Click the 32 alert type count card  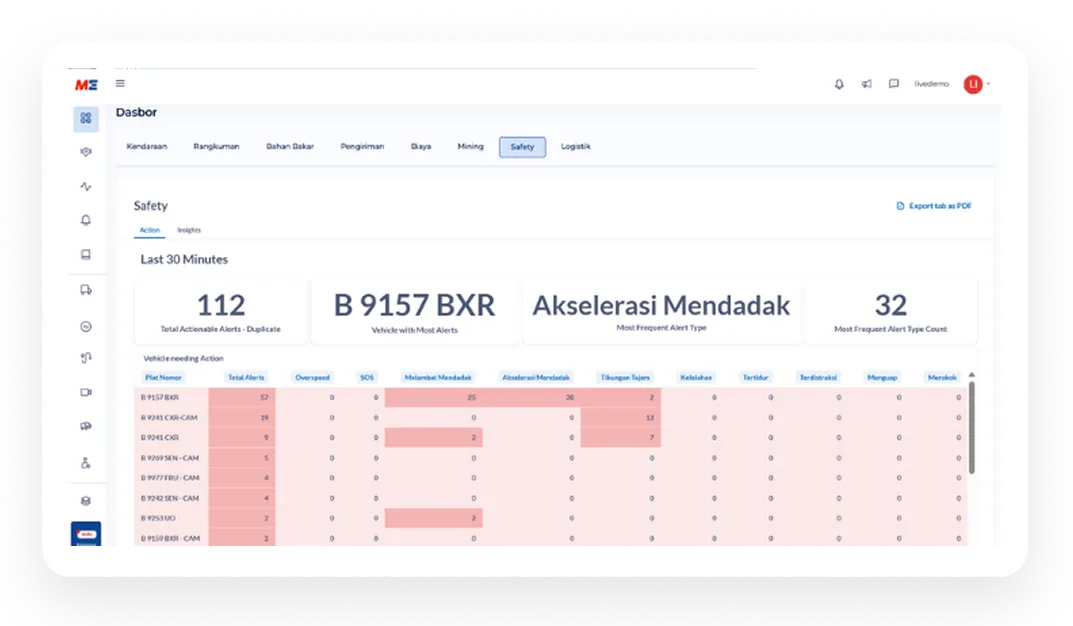[x=890, y=312]
